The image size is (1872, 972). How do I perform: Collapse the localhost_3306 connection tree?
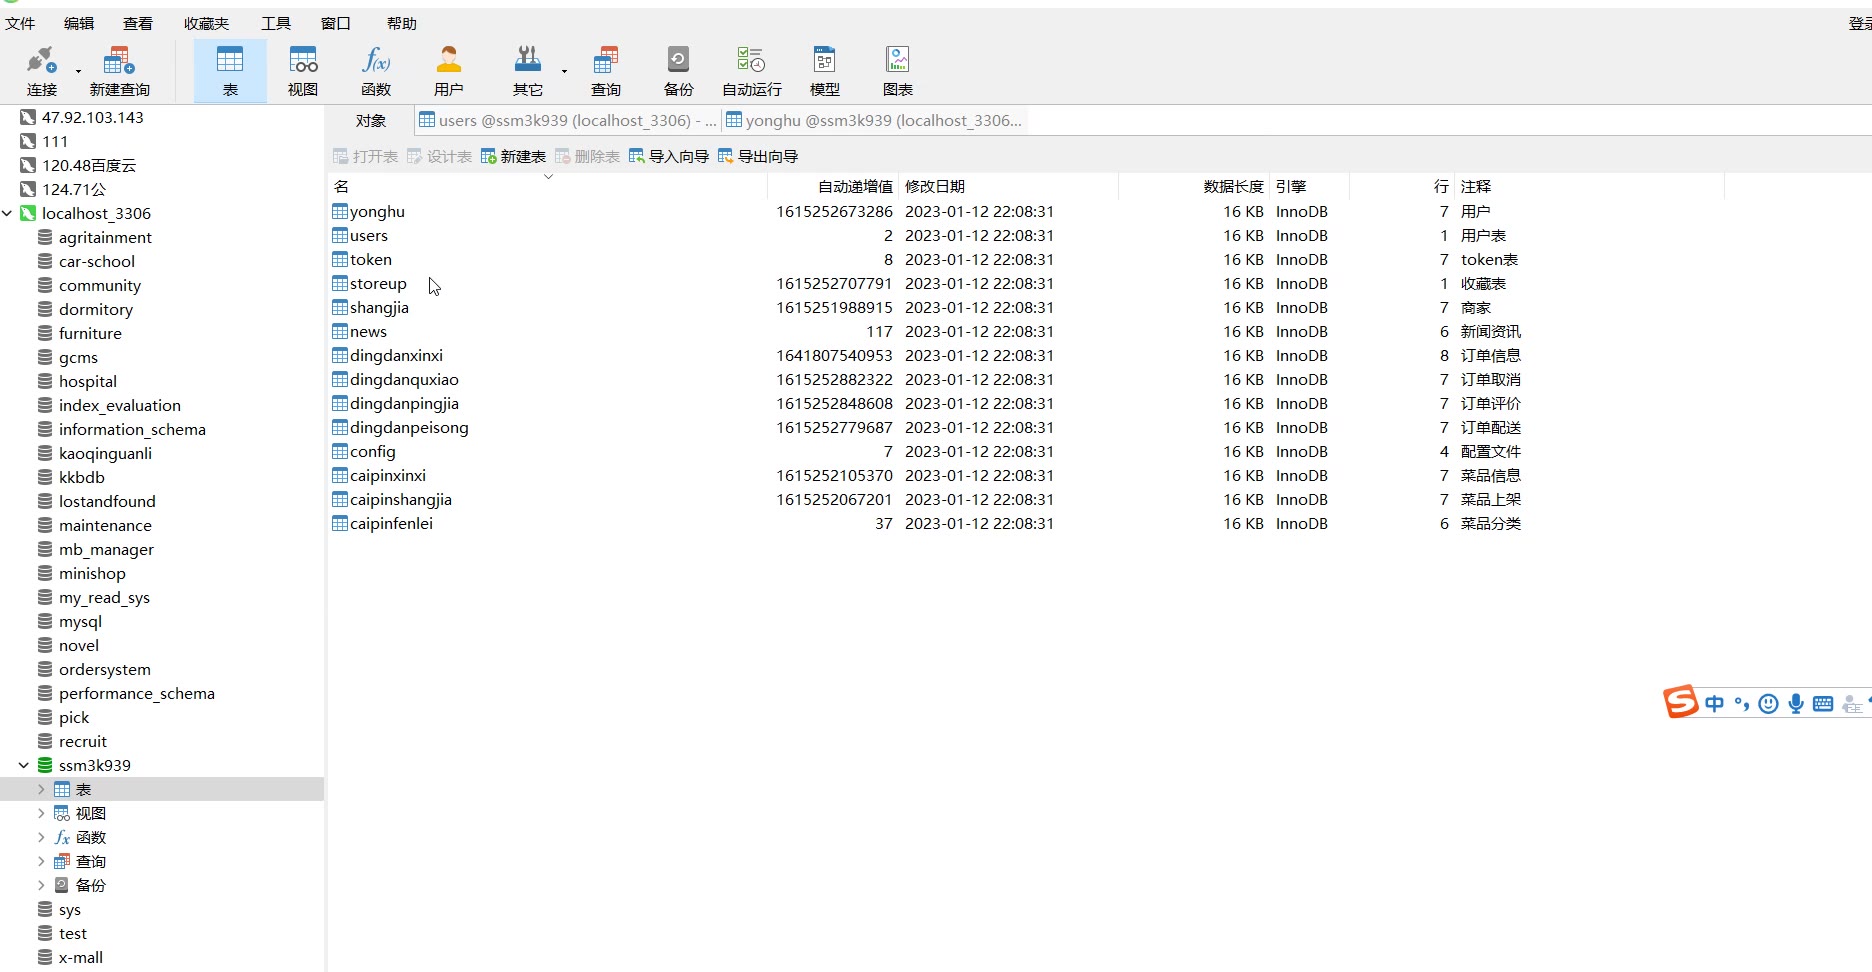pos(8,213)
